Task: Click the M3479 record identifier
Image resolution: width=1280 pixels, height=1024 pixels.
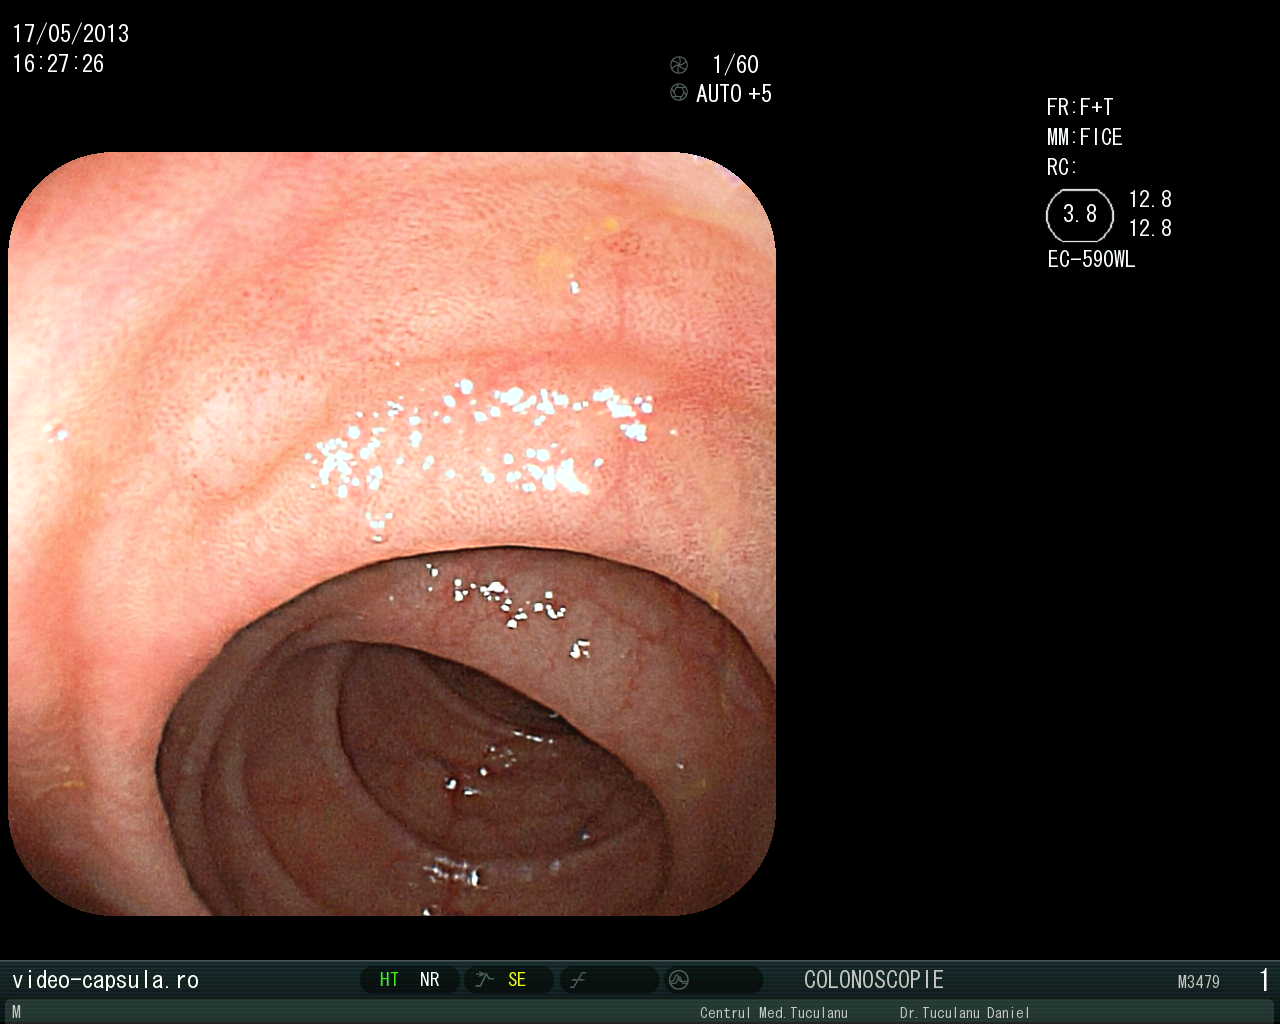Action: (x=1199, y=982)
